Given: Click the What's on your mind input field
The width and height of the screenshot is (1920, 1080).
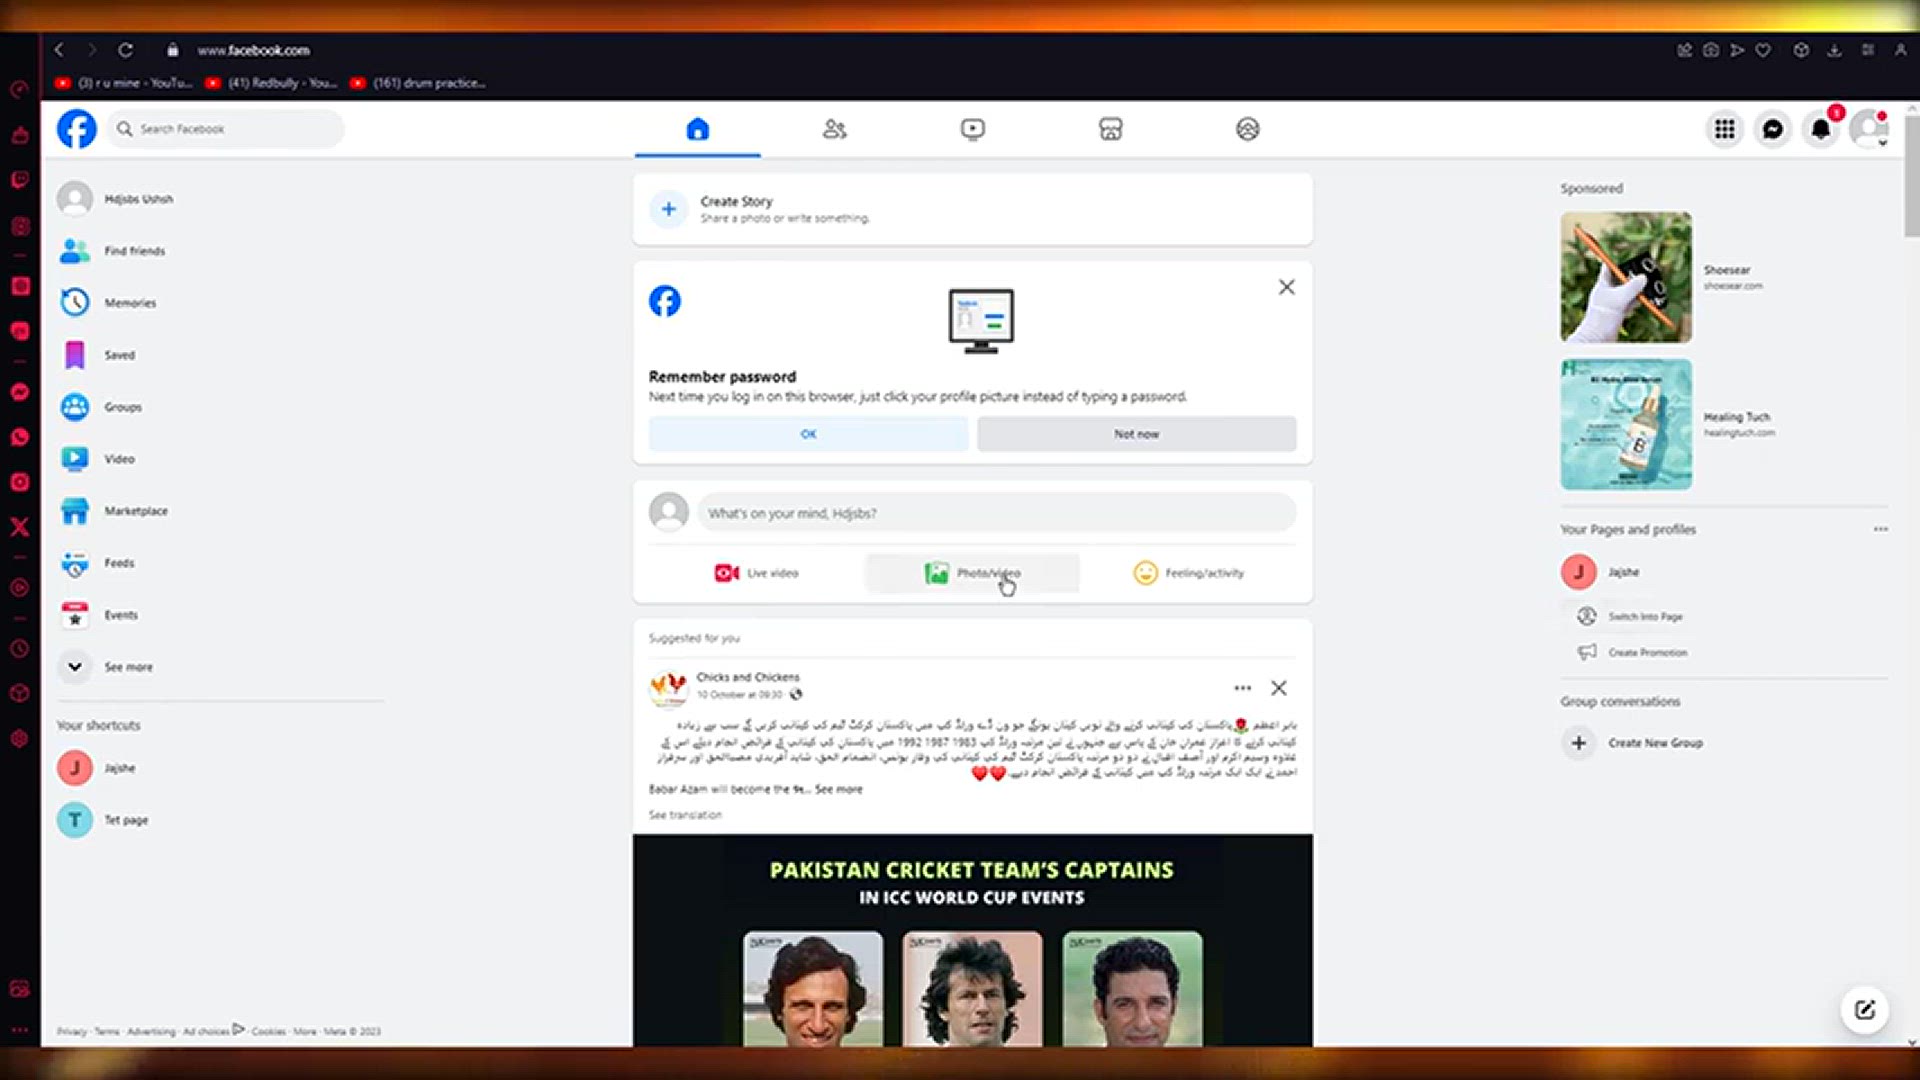Looking at the screenshot, I should (x=995, y=512).
